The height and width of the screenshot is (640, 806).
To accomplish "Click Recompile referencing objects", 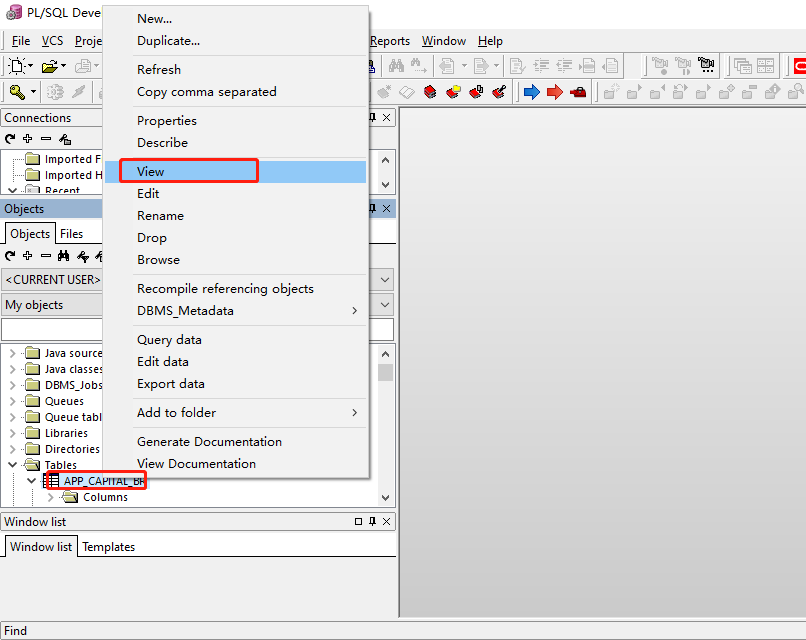I will [235, 289].
